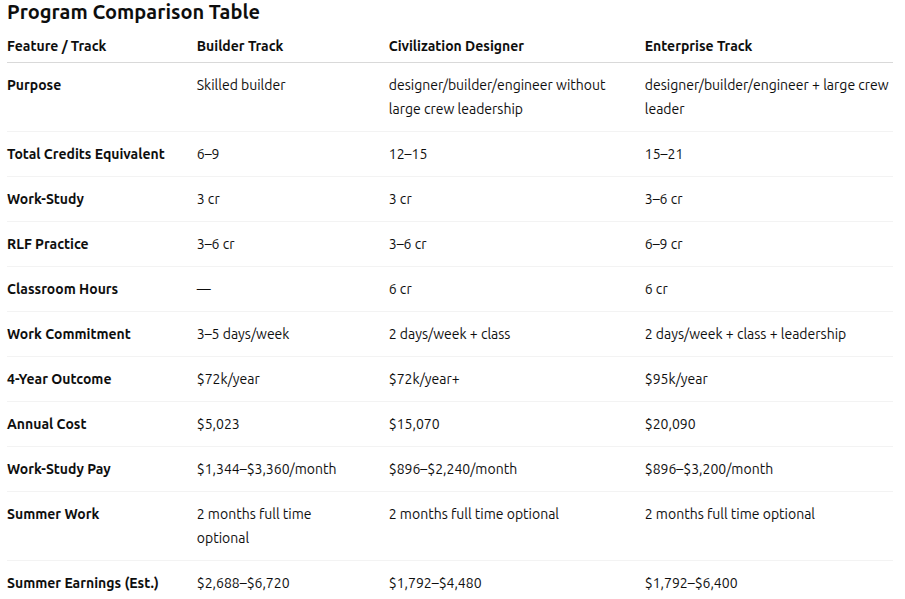Click the 12–15 credits cell
Image resolution: width=905 pixels, height=599 pixels.
click(x=408, y=154)
